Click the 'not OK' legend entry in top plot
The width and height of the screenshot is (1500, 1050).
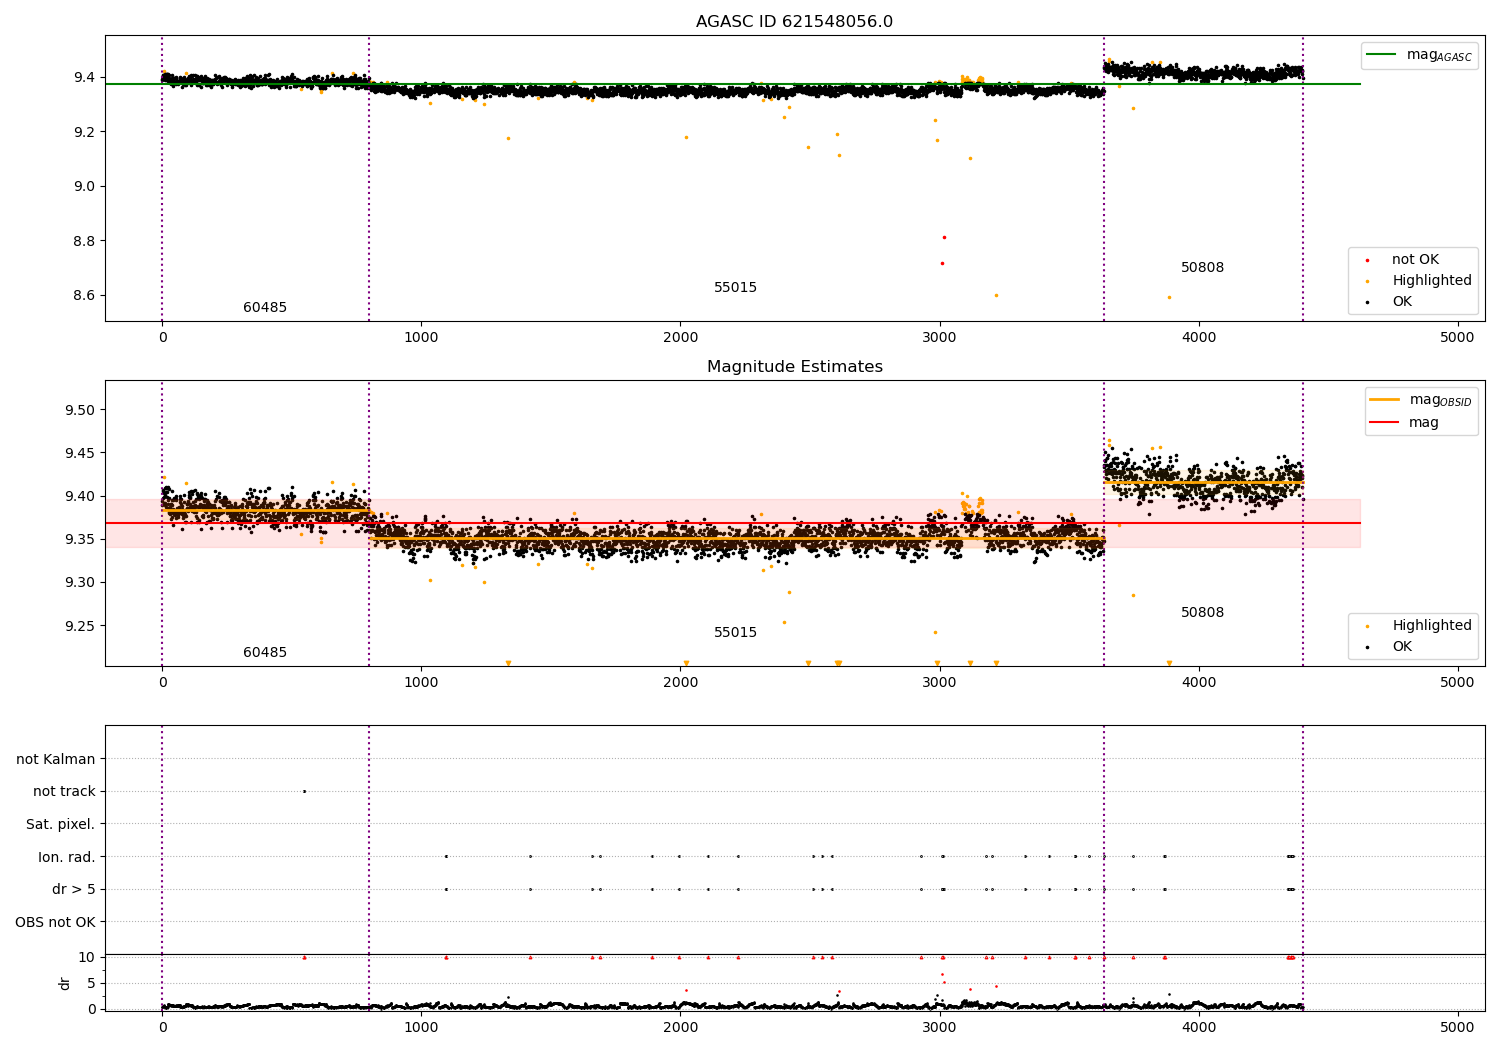pos(1415,260)
